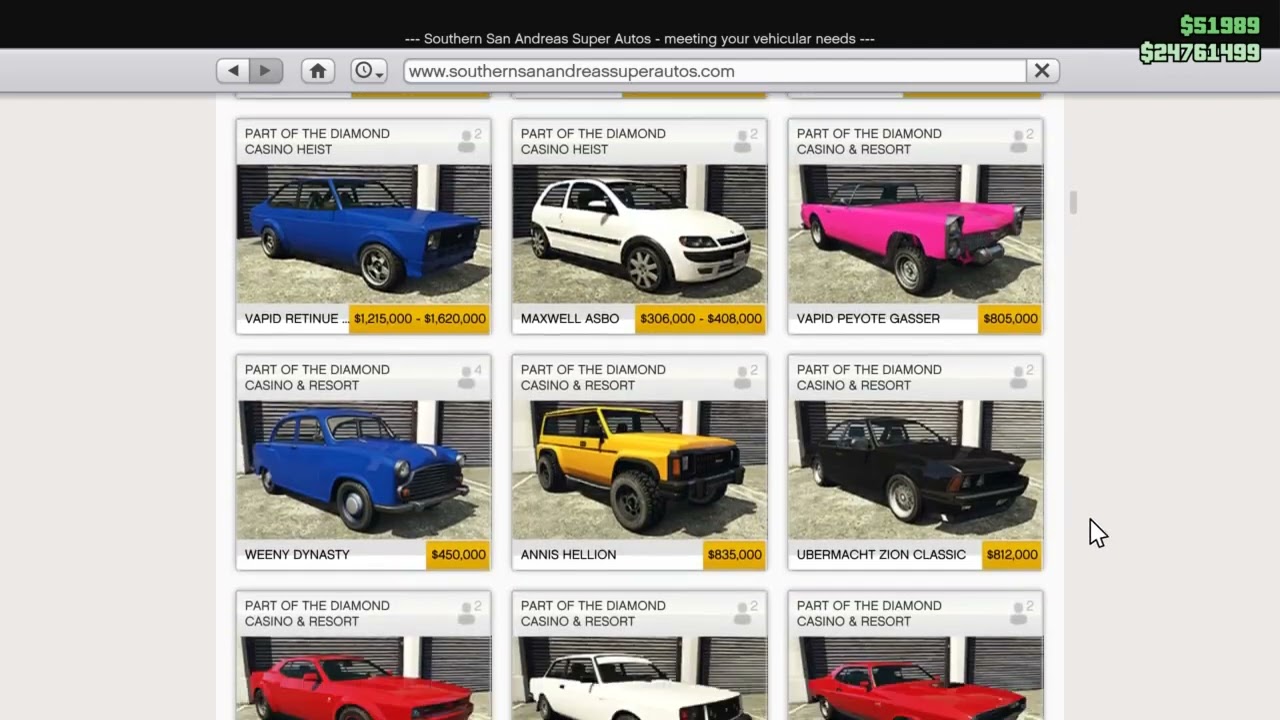Open the black Ubermacht Zion Classic photo
This screenshot has height=720, width=1280.
[916, 470]
